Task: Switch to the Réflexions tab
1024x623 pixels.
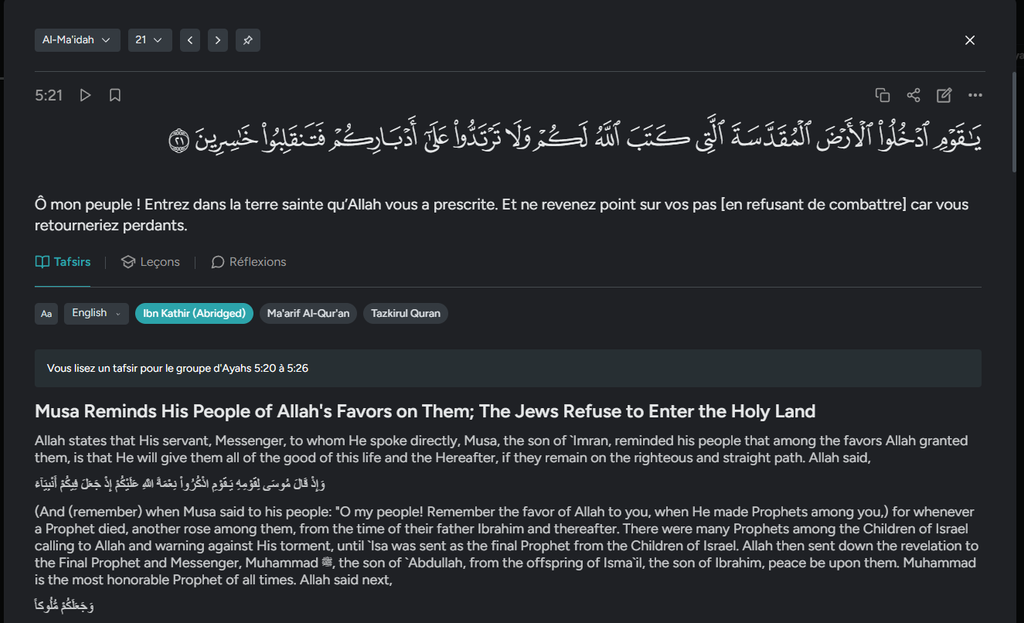Action: point(248,262)
